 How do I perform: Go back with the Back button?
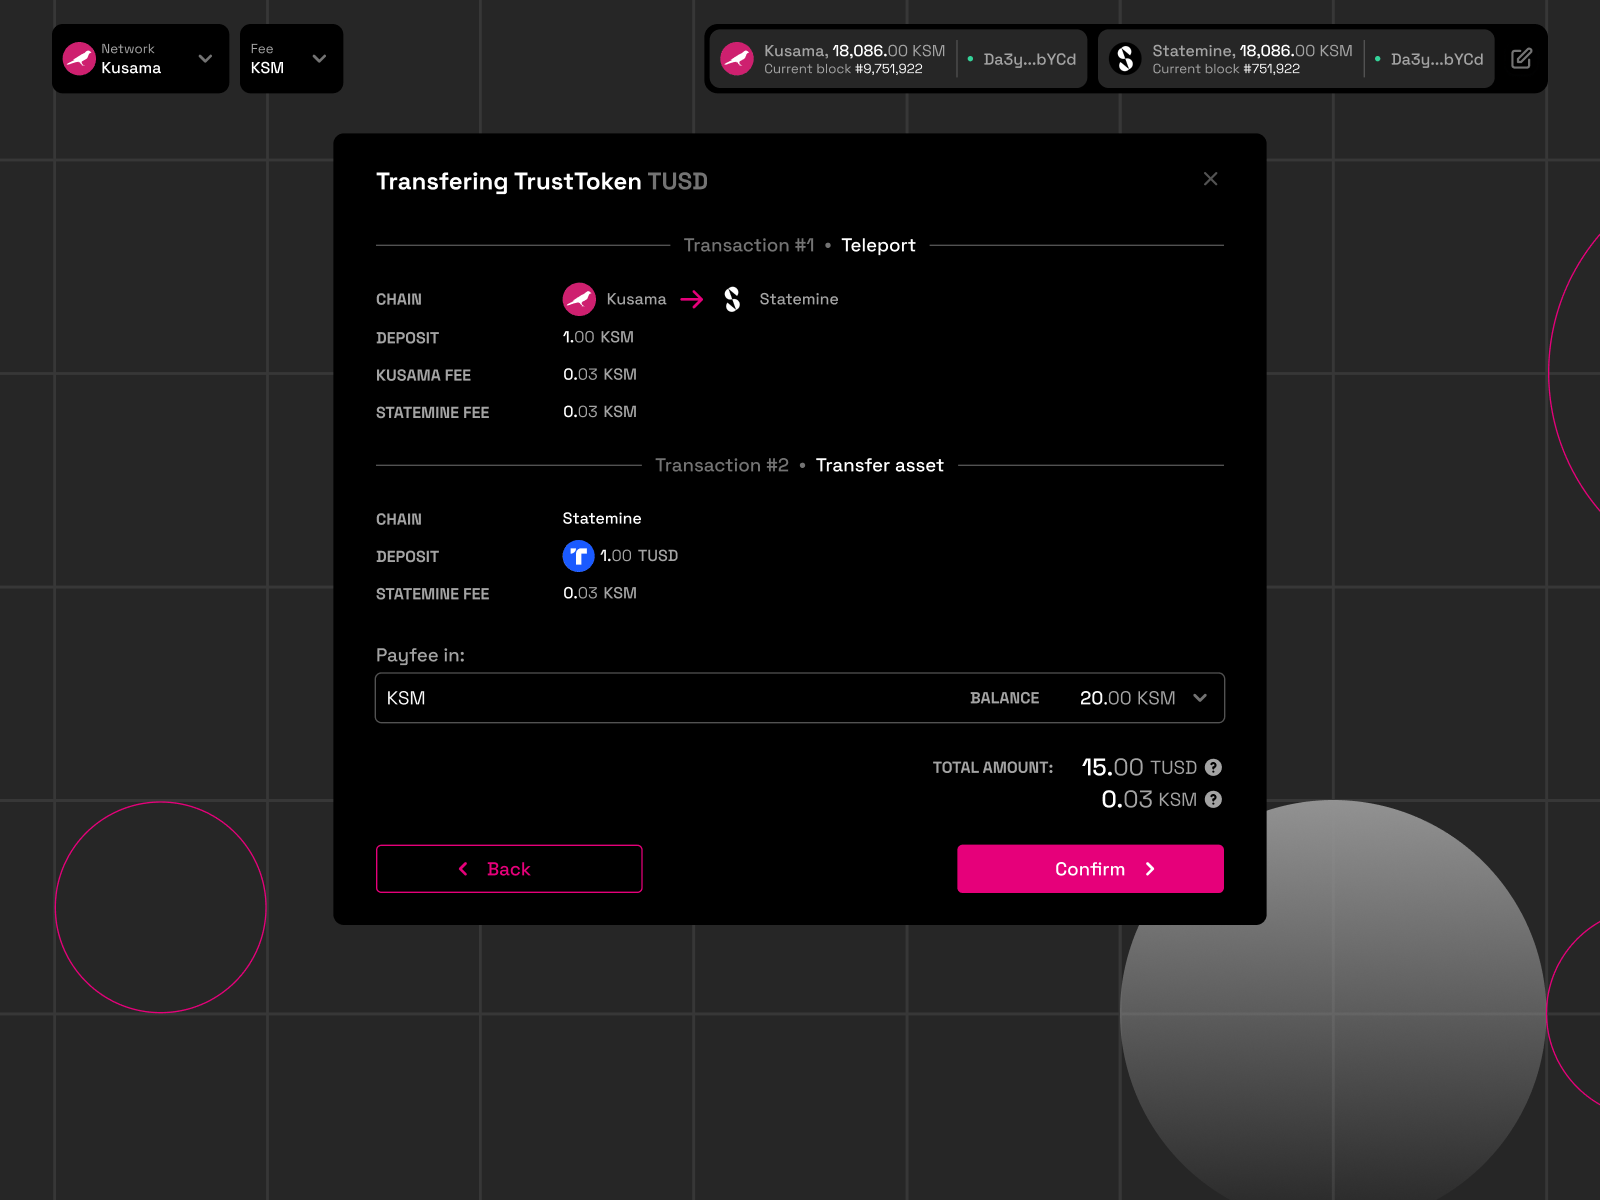509,869
